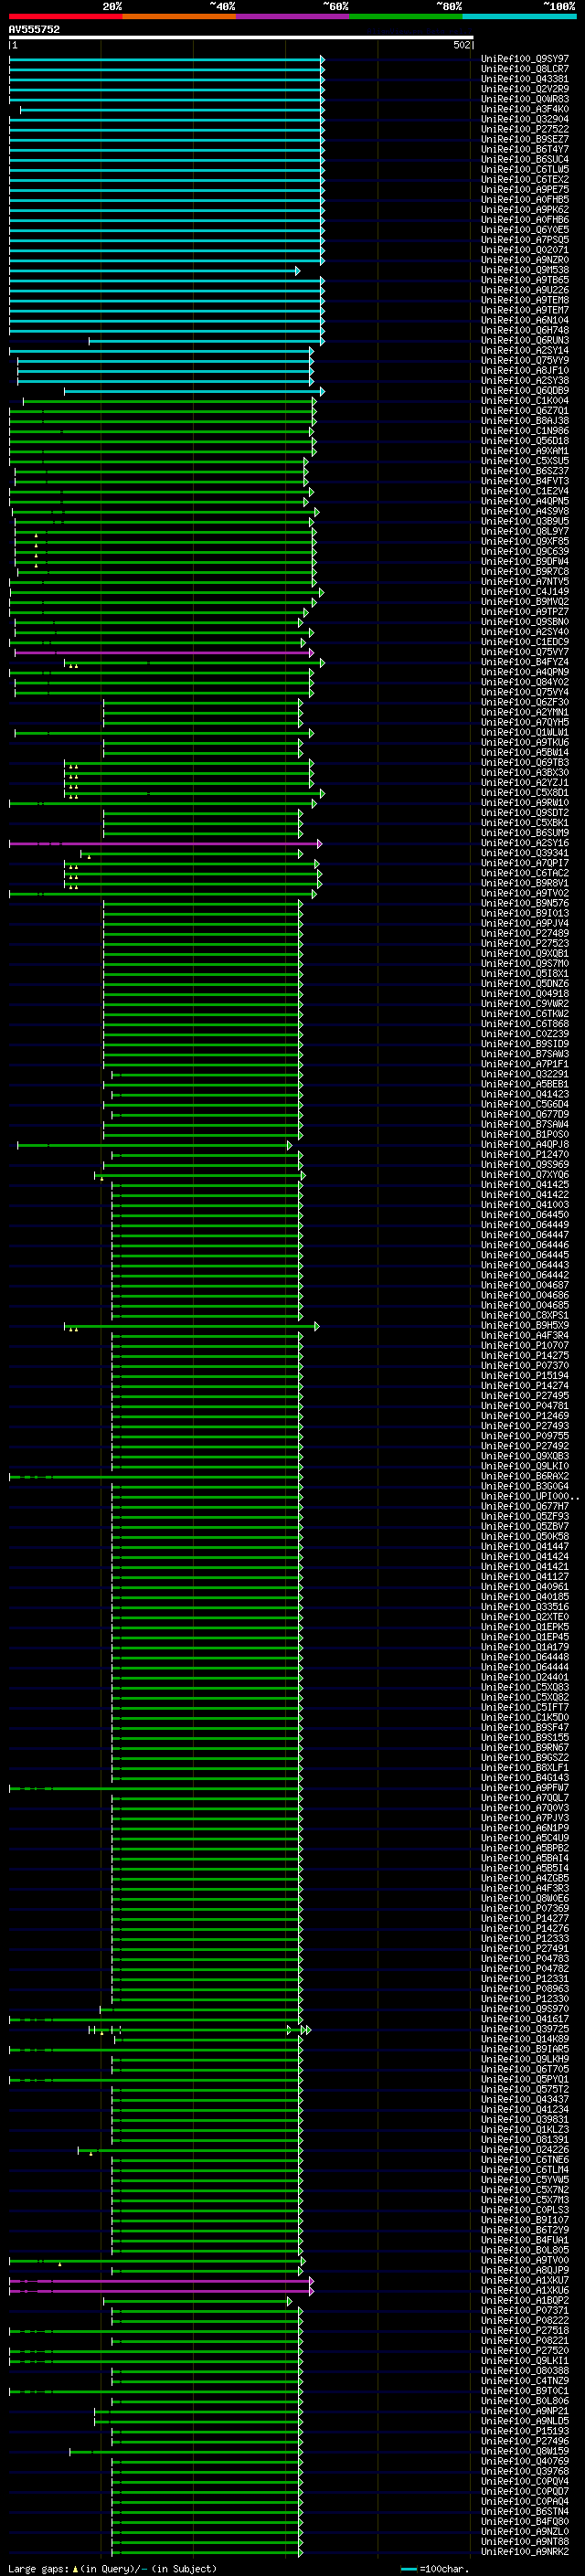The width and height of the screenshot is (585, 2576).
Task: Select UniRef100_Q9M538 label
Action: (525, 270)
